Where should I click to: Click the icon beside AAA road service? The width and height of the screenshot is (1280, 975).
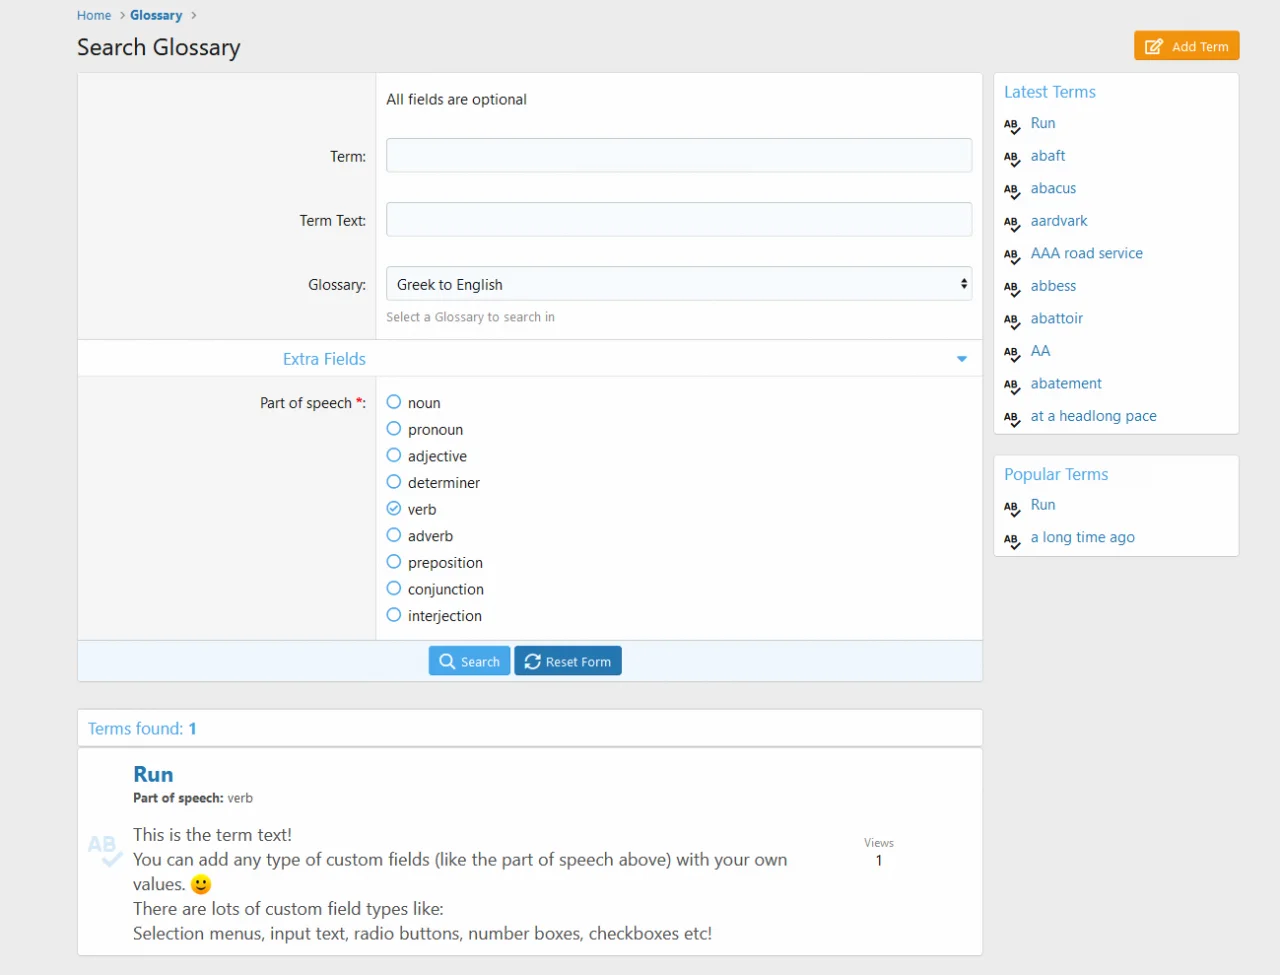[1012, 255]
